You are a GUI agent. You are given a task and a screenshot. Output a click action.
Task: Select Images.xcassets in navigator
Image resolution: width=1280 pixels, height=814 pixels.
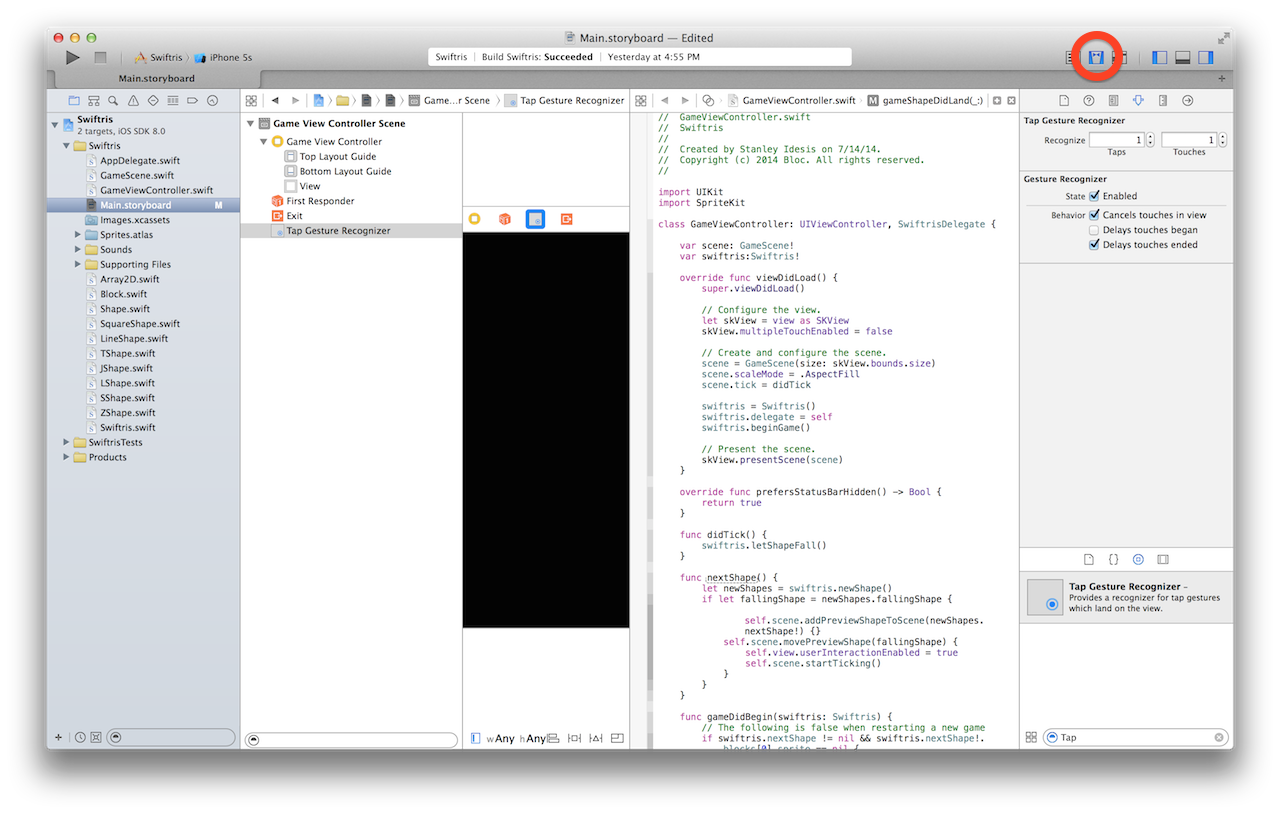point(135,220)
